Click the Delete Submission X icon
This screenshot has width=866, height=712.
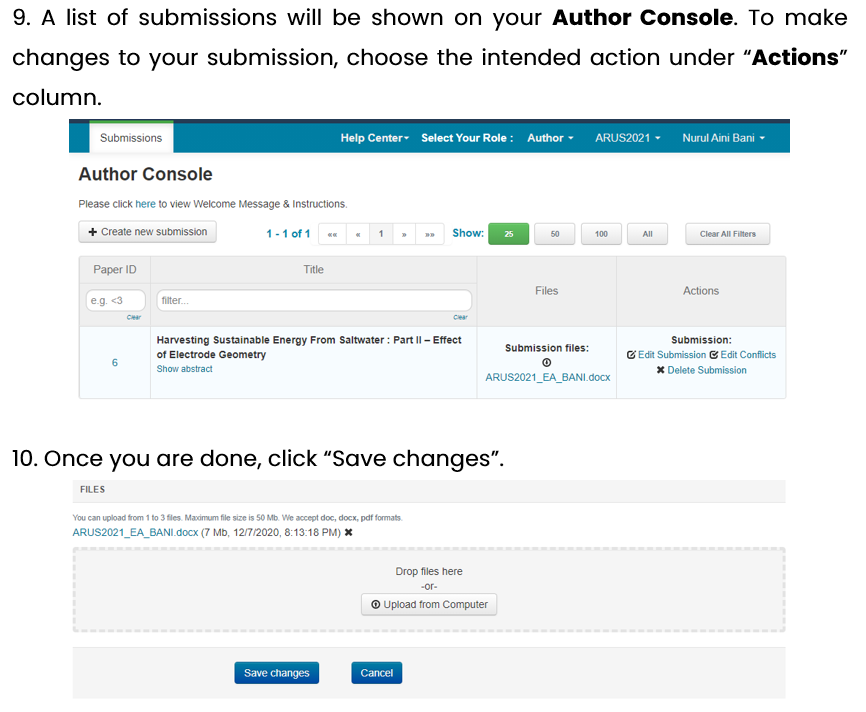(660, 370)
